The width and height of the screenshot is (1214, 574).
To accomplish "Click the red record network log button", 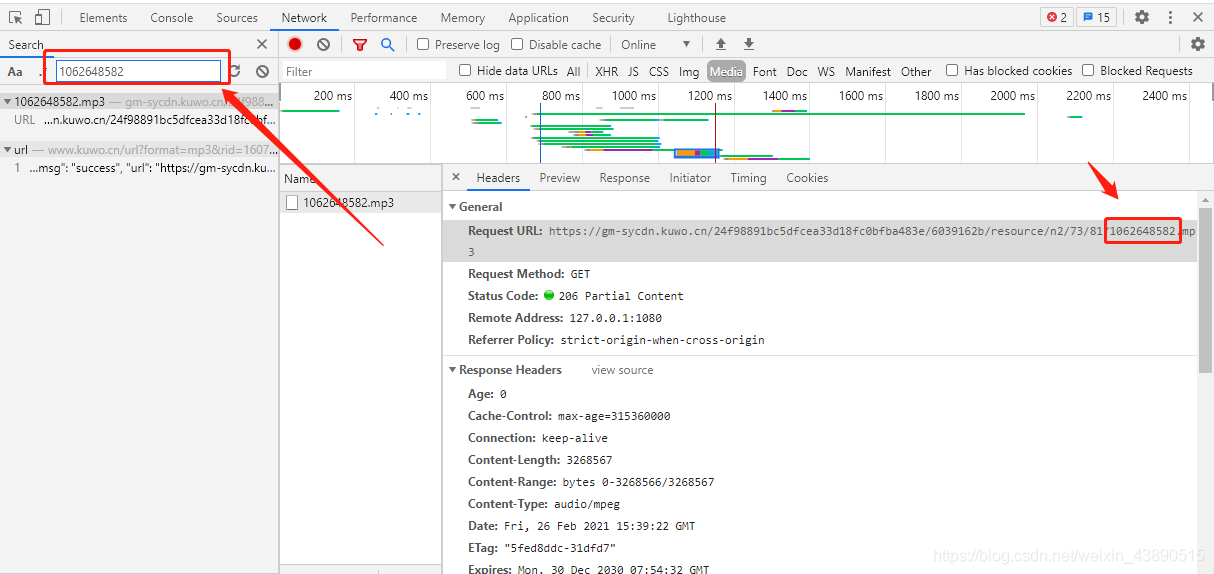I will point(295,44).
